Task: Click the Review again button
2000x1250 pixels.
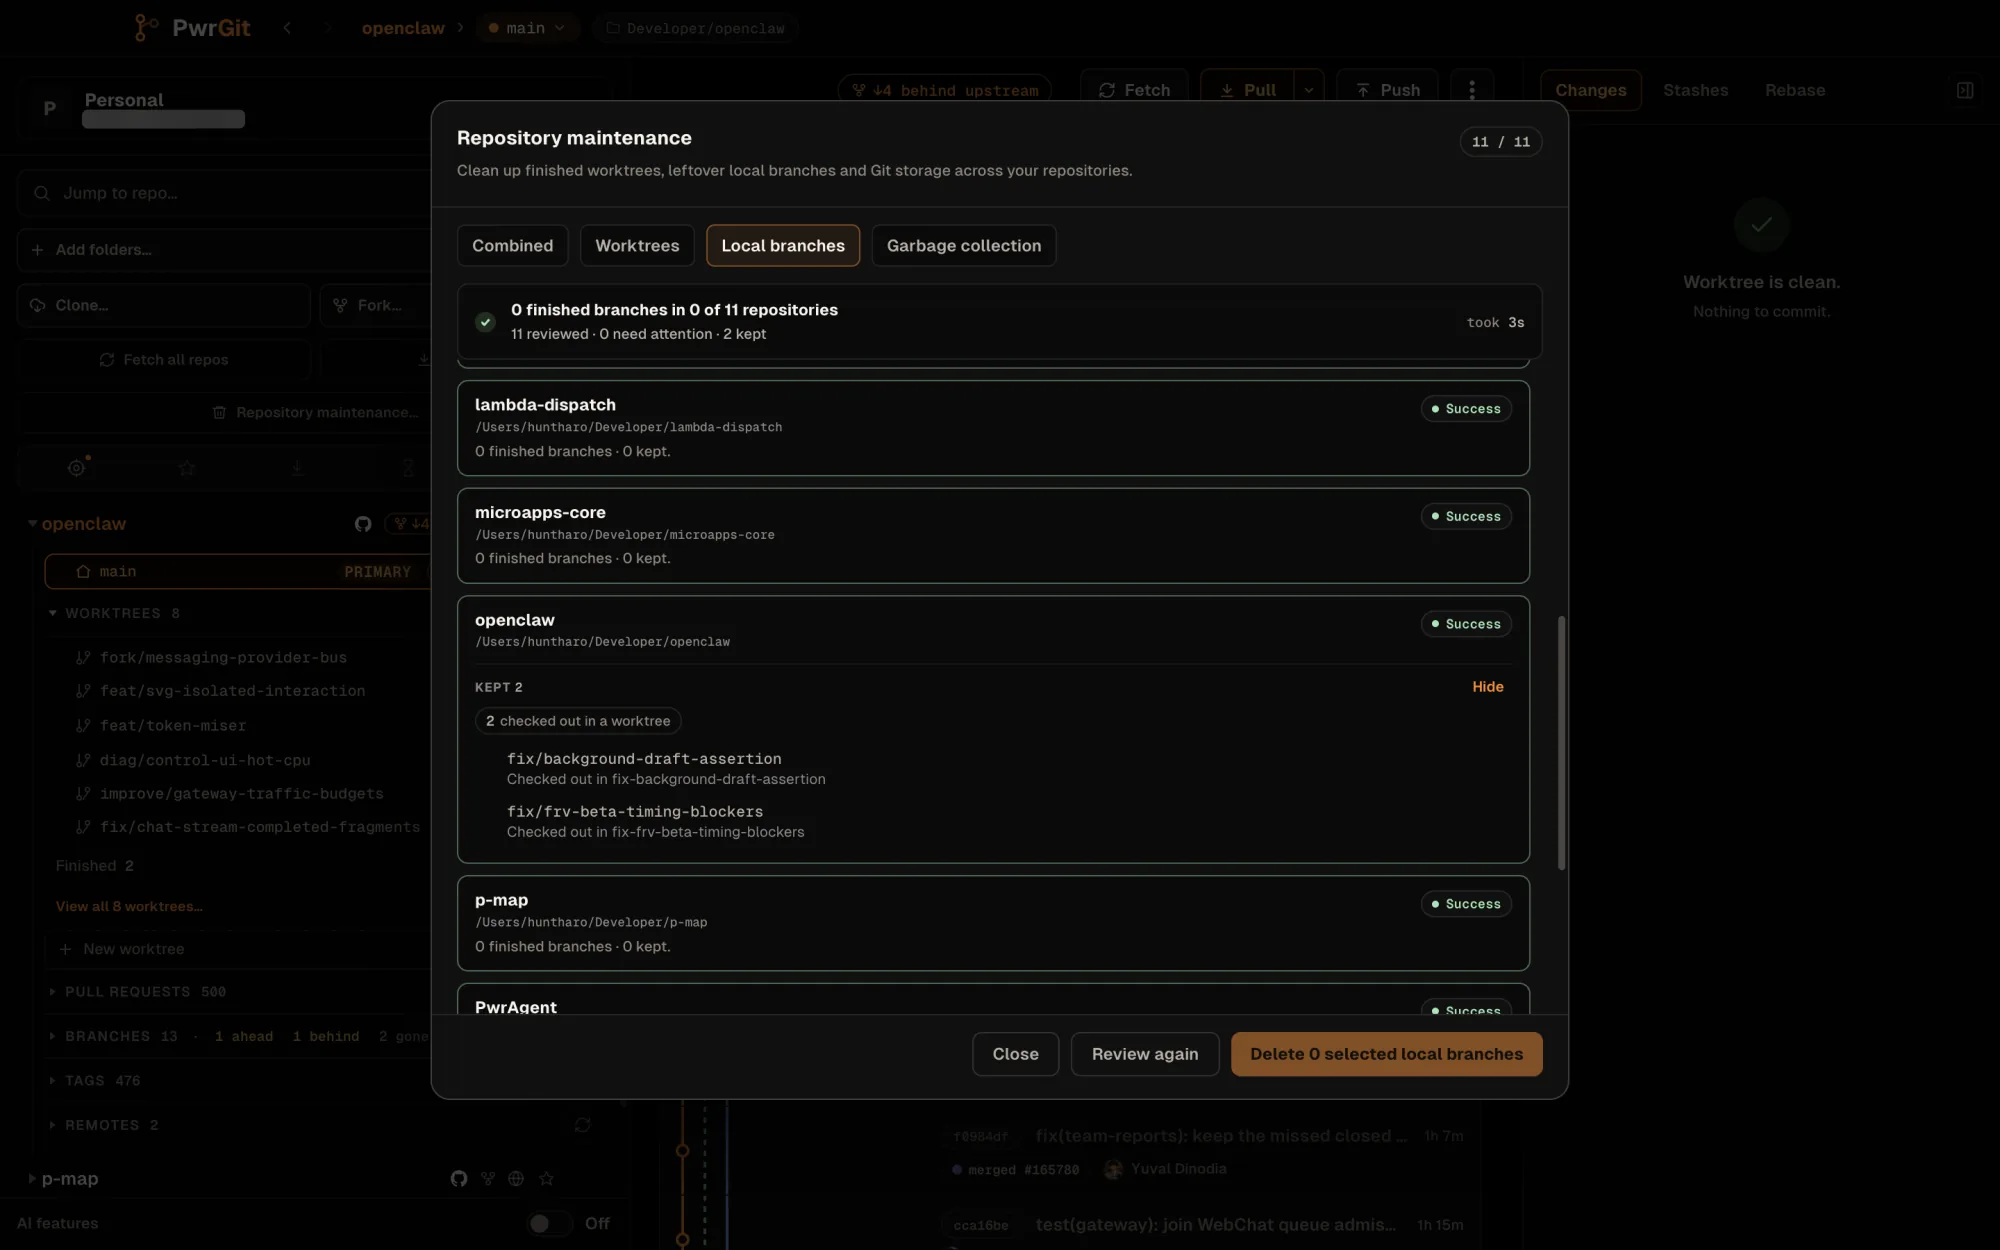Action: pyautogui.click(x=1145, y=1054)
